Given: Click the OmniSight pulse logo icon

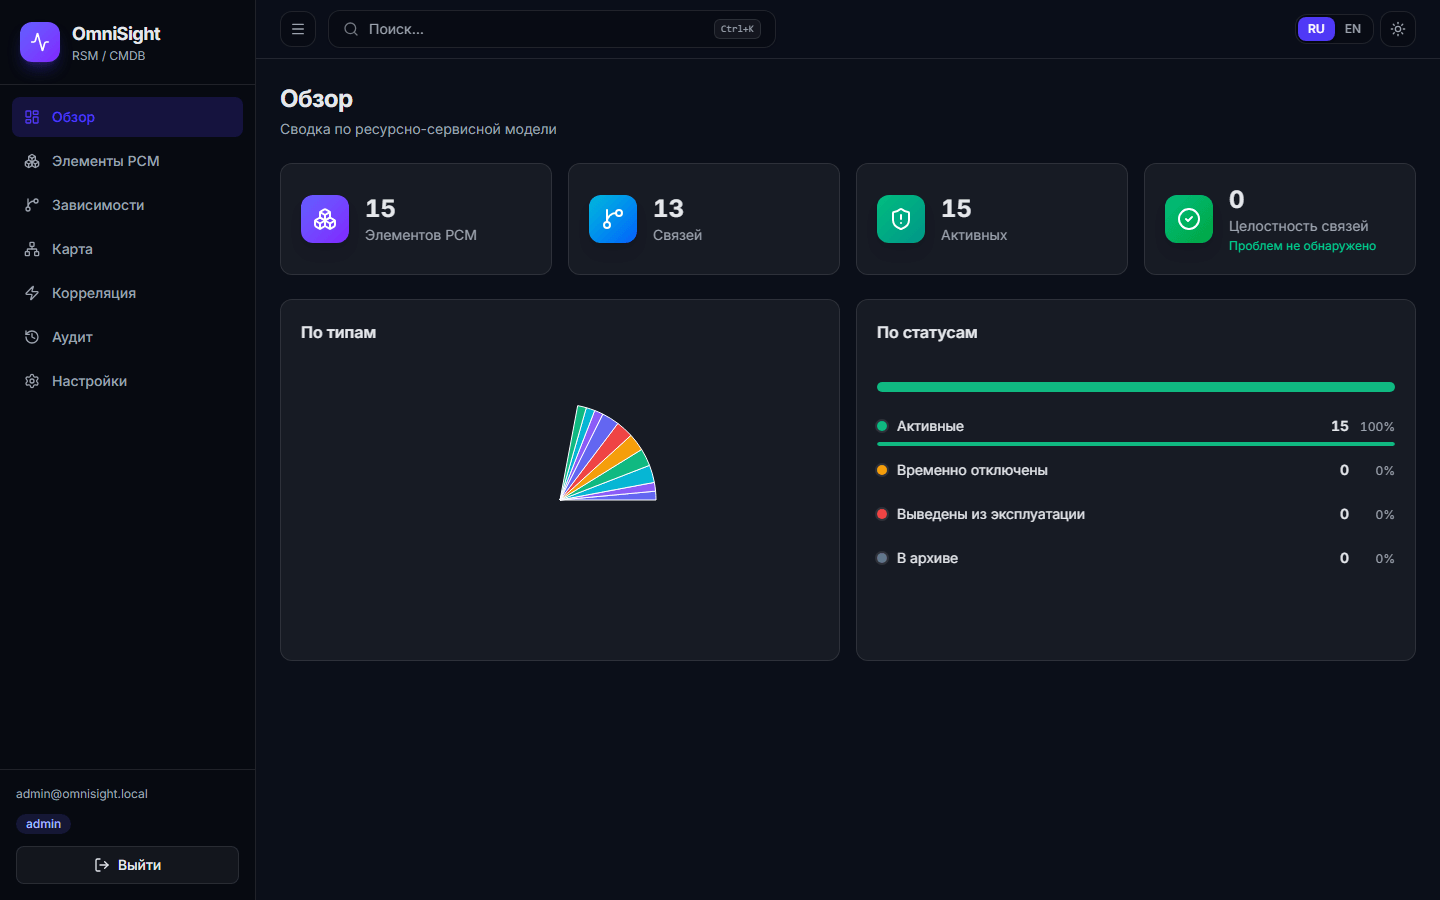Looking at the screenshot, I should coord(40,42).
